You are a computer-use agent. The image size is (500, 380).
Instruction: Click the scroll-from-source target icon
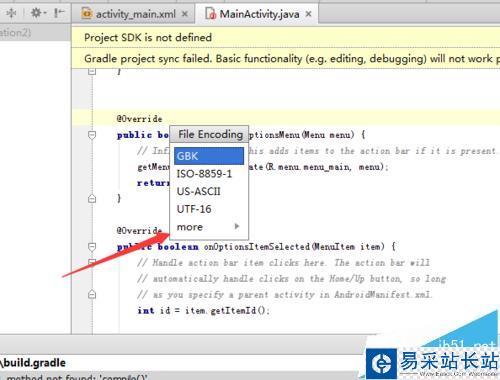[11, 13]
